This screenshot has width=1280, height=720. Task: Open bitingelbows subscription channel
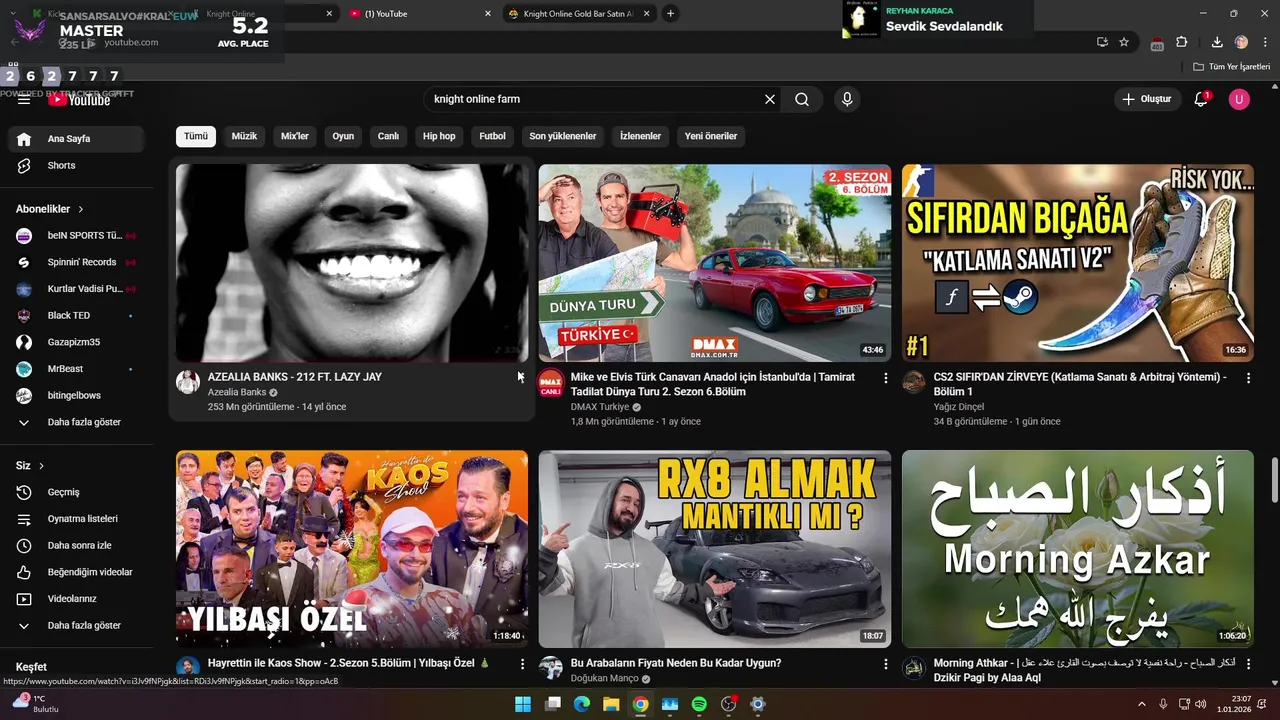tap(76, 395)
